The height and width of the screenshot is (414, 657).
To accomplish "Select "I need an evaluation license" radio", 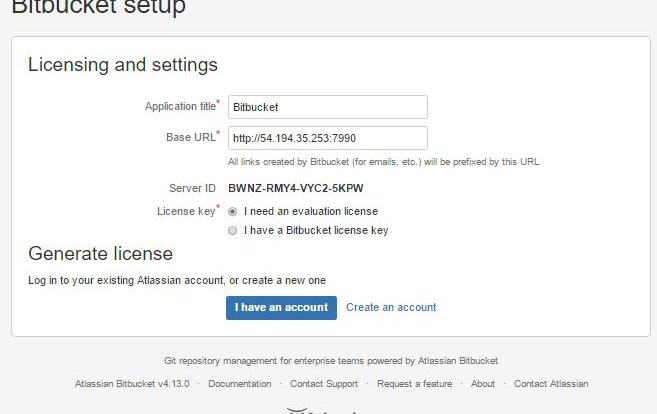I will [x=232, y=212].
